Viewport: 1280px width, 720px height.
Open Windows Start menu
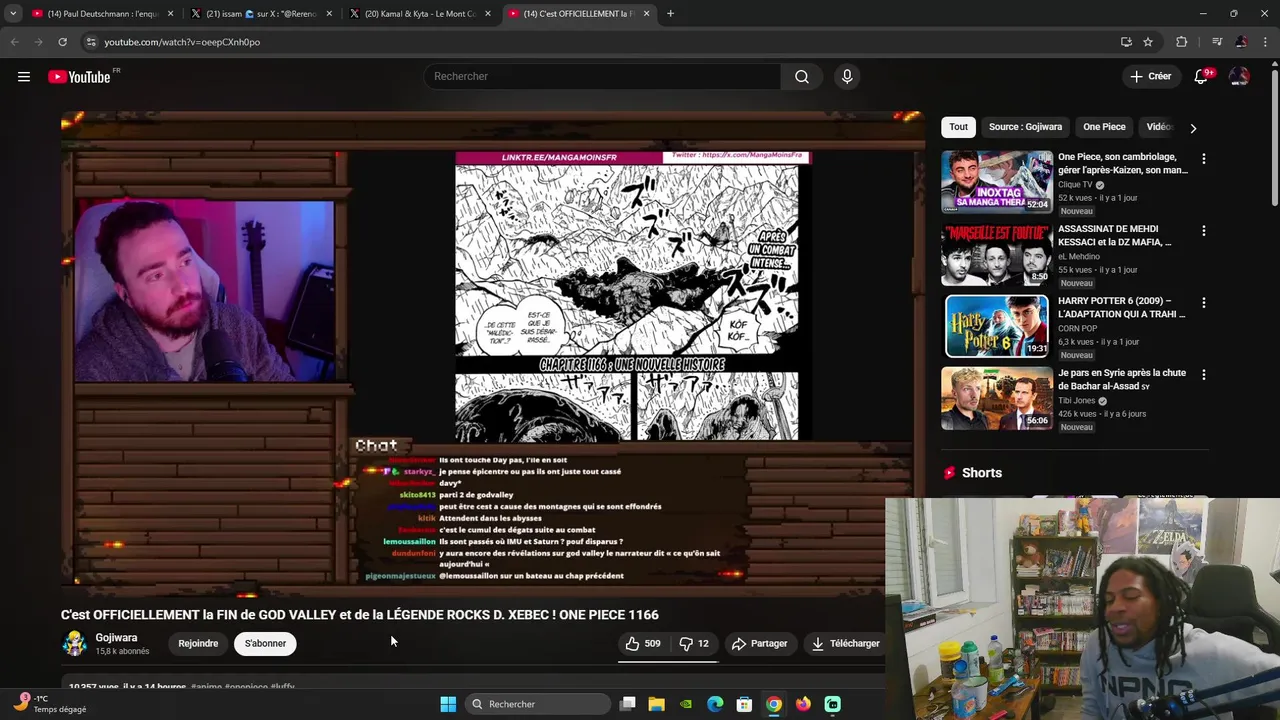tap(448, 704)
